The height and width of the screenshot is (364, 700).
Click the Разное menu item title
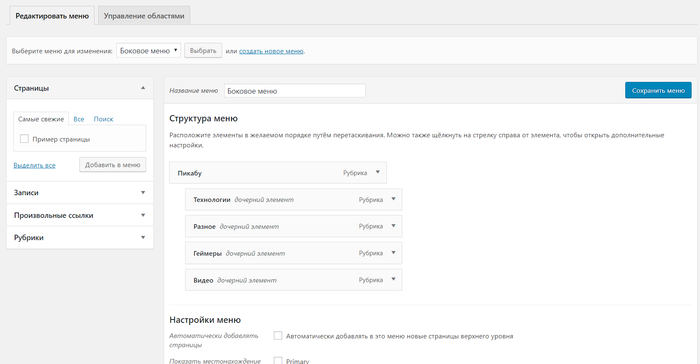[204, 226]
